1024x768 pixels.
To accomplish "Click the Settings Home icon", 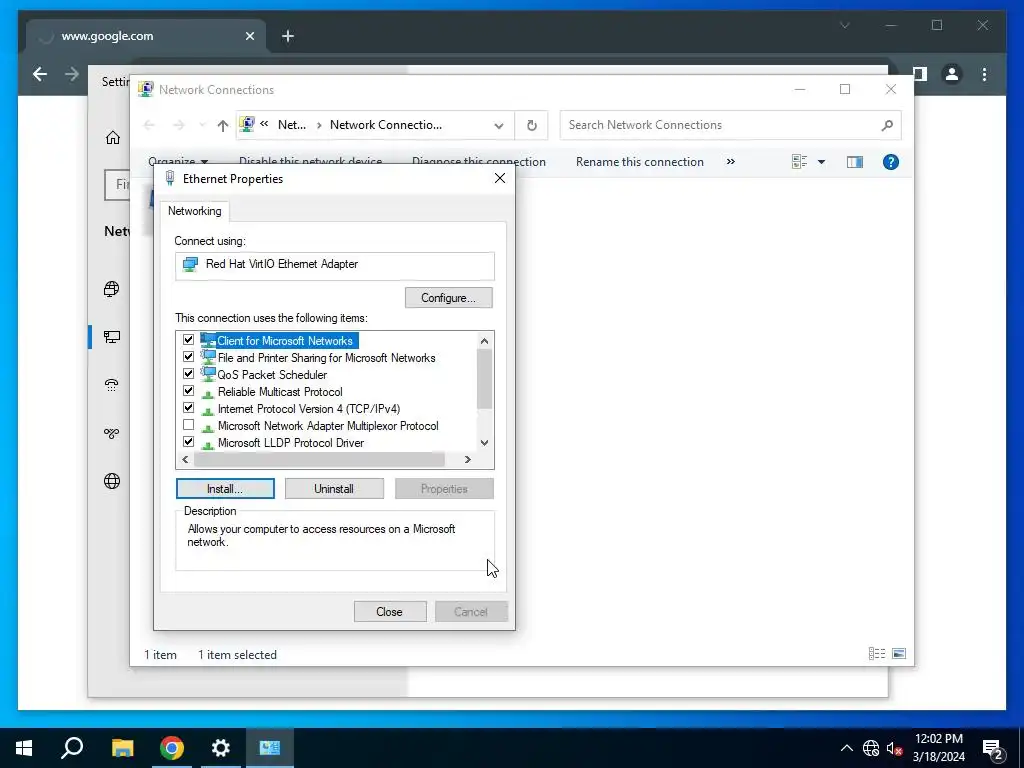I will [113, 138].
